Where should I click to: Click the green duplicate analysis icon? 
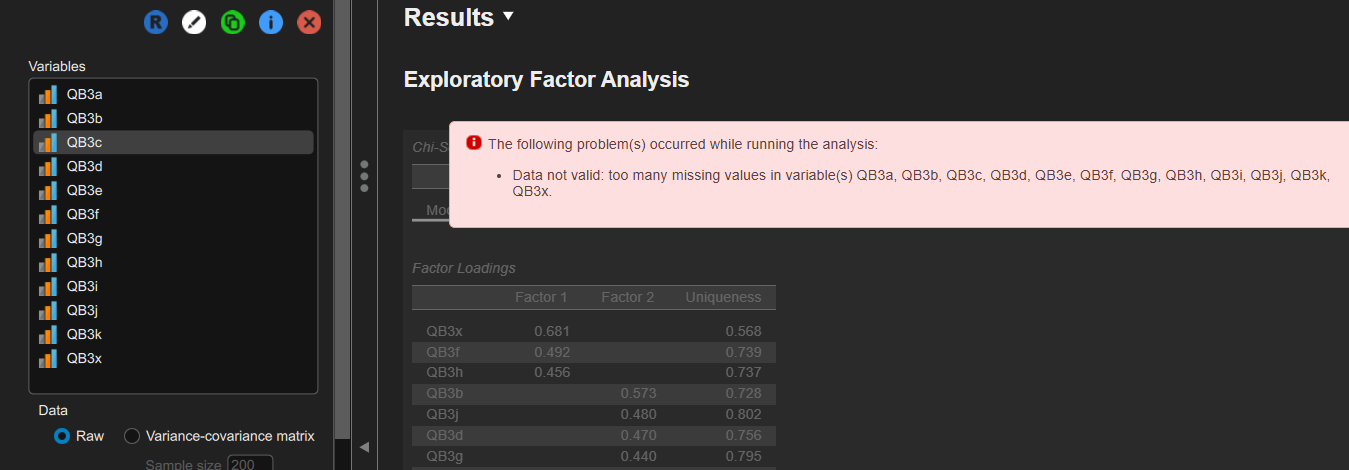(x=232, y=22)
